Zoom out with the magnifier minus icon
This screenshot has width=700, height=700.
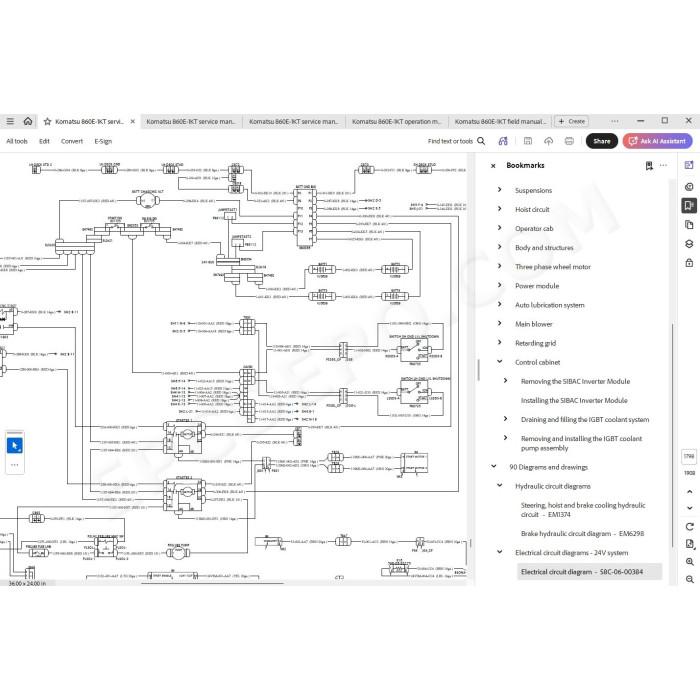[x=690, y=579]
